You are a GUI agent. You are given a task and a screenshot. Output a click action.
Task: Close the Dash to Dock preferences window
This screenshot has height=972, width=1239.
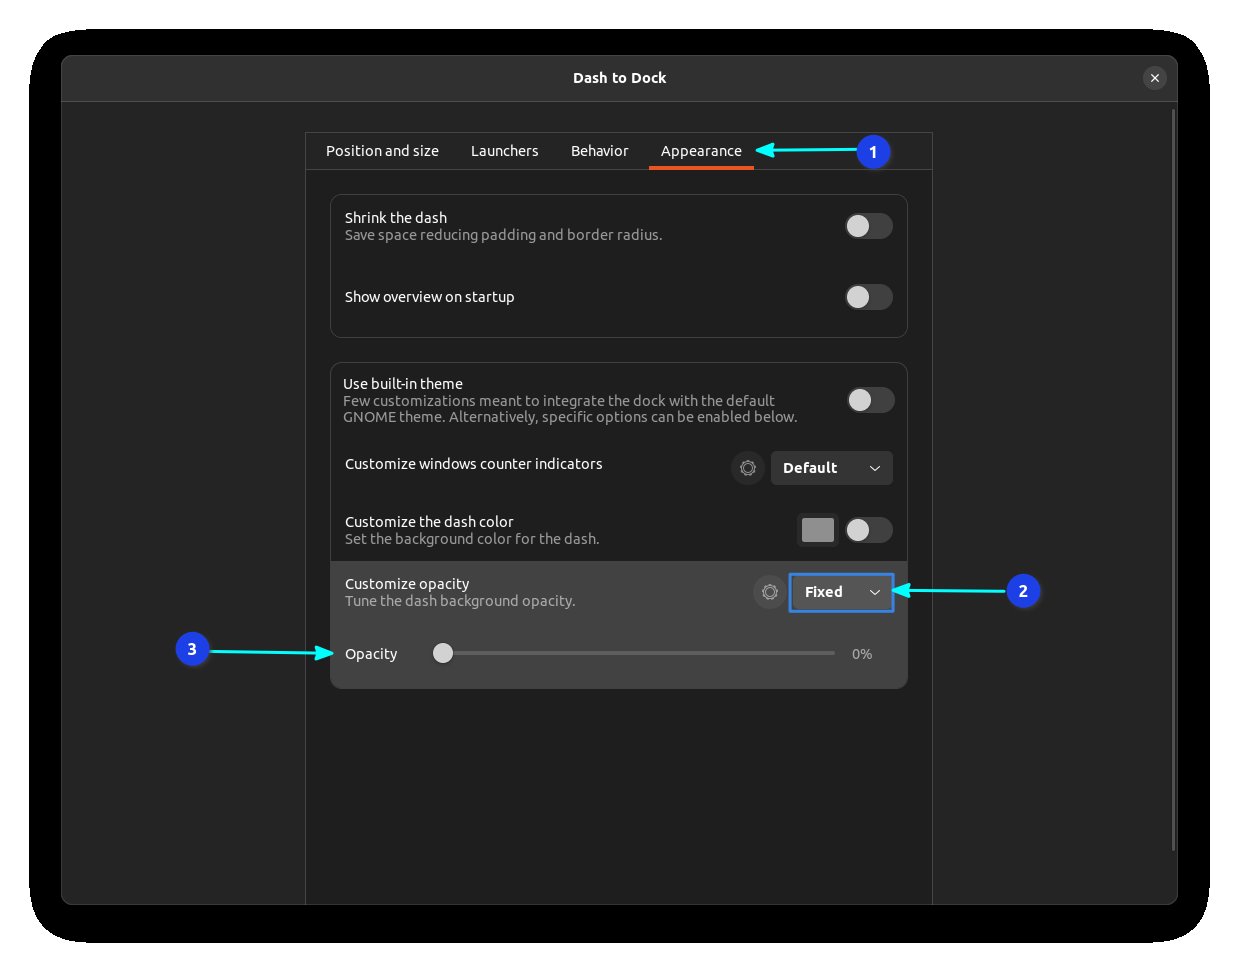click(x=1155, y=77)
